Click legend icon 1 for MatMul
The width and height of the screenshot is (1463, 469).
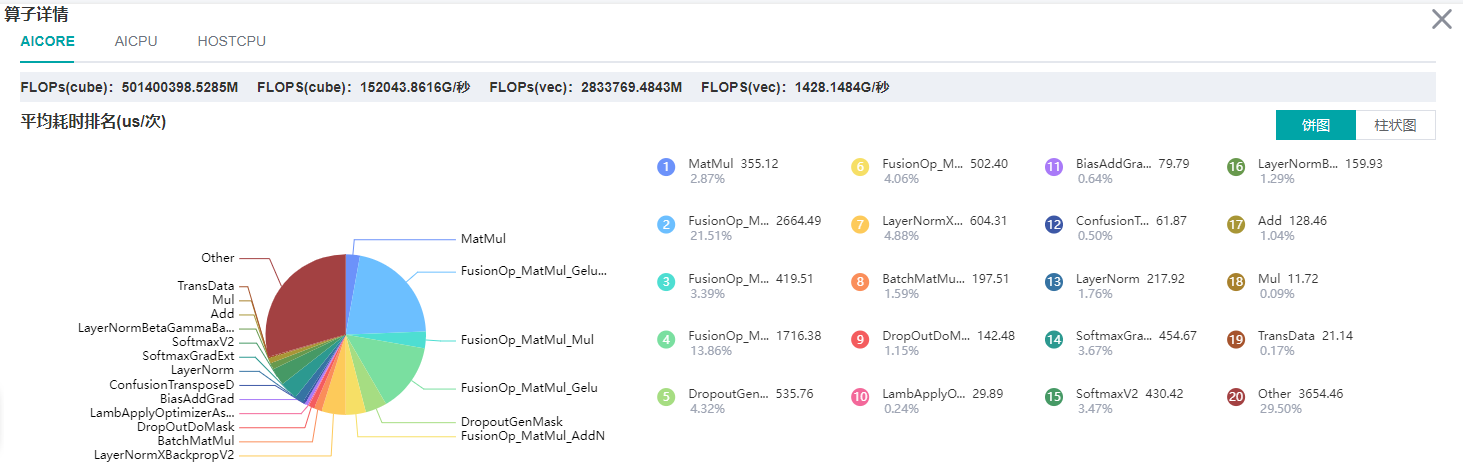pyautogui.click(x=666, y=167)
